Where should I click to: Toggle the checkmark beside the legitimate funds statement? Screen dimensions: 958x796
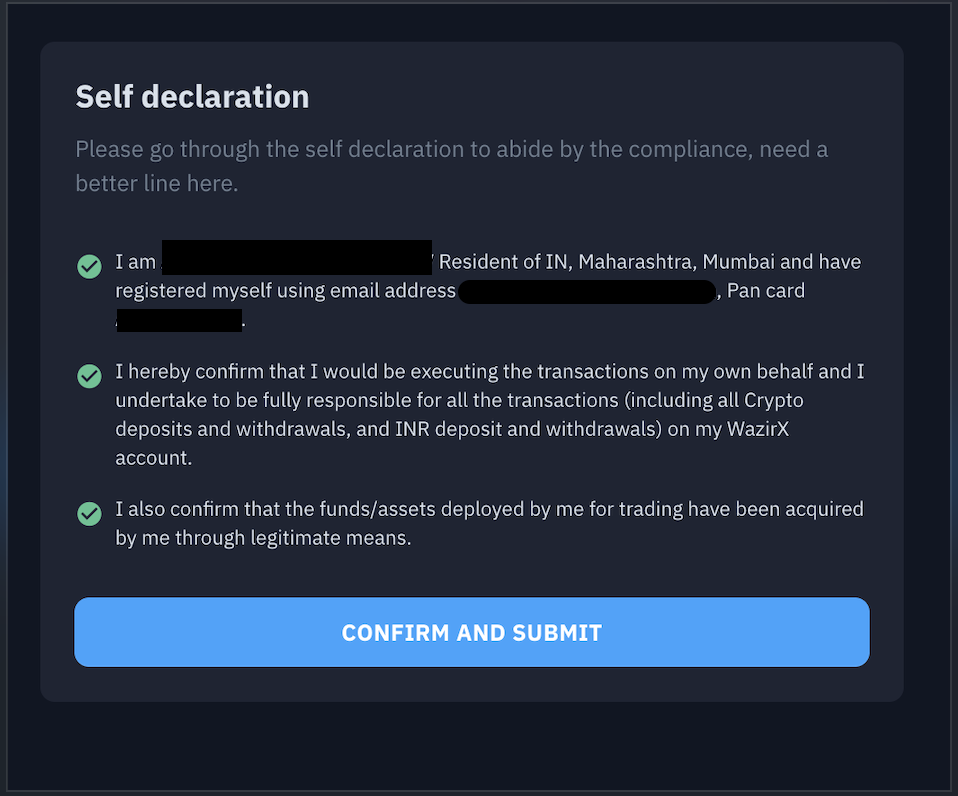(89, 513)
